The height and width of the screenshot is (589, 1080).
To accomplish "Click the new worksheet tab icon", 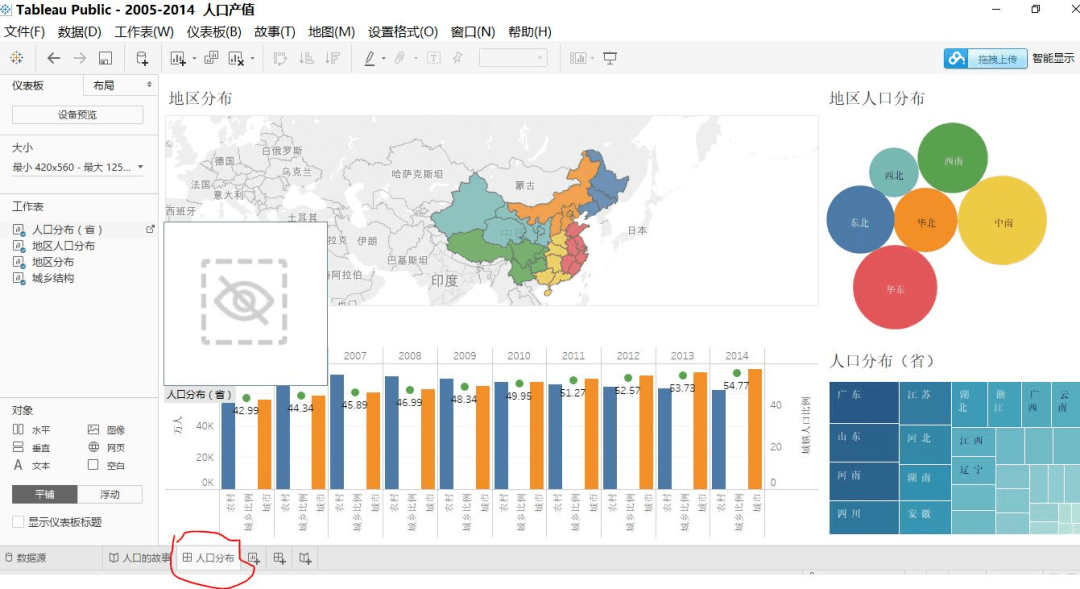I will pyautogui.click(x=253, y=559).
